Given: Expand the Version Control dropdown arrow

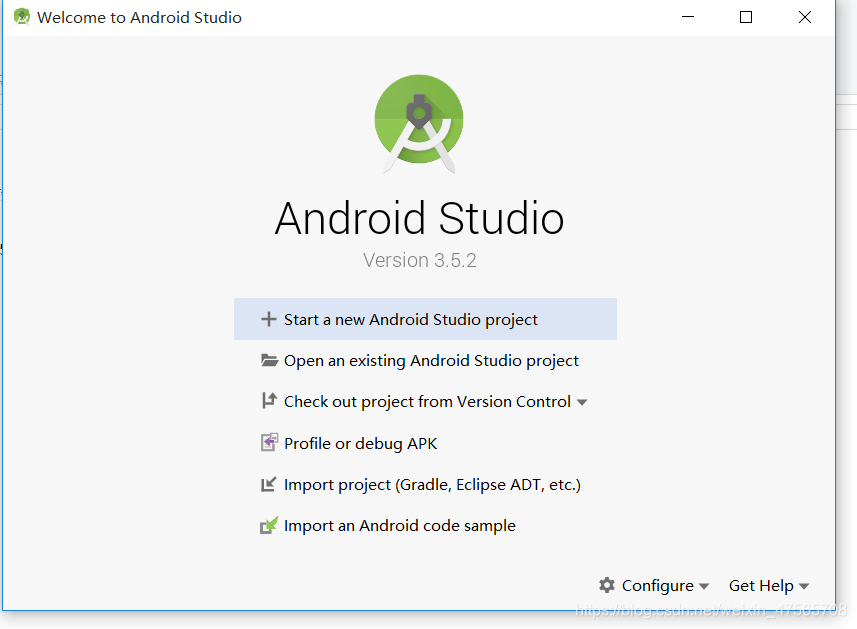Looking at the screenshot, I should pos(582,403).
